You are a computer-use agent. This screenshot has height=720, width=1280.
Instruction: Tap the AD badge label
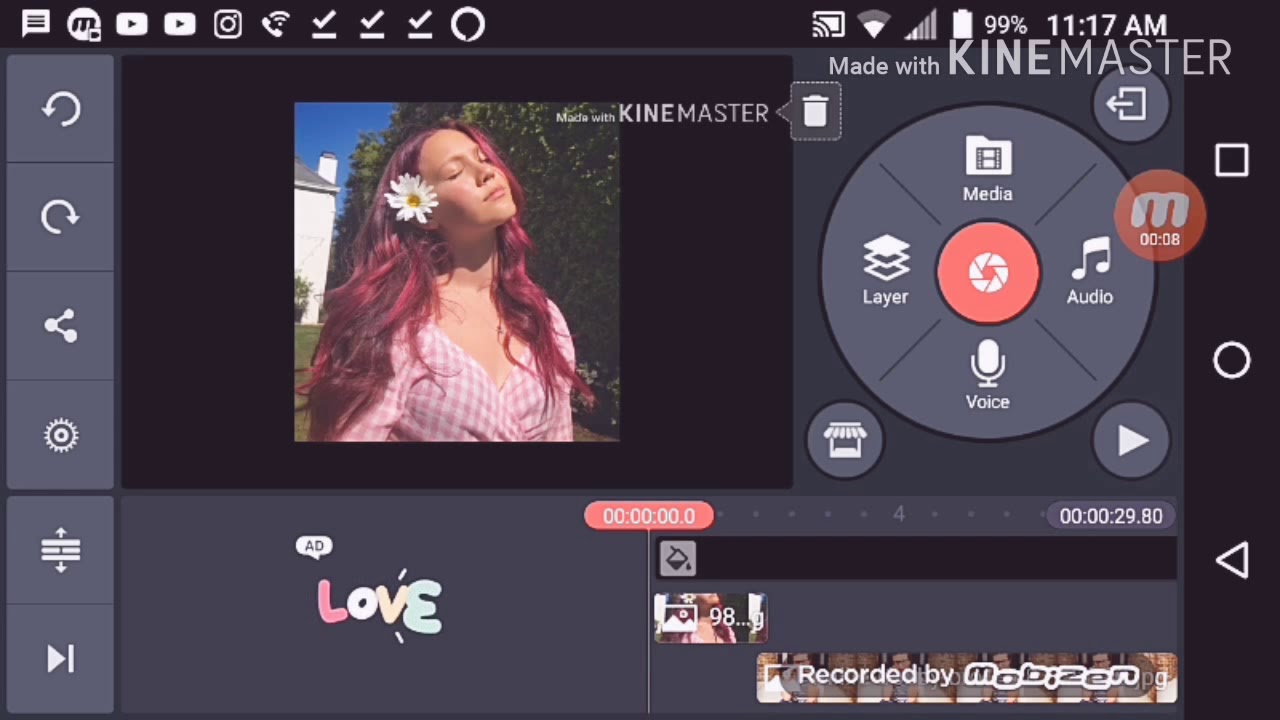tap(314, 546)
